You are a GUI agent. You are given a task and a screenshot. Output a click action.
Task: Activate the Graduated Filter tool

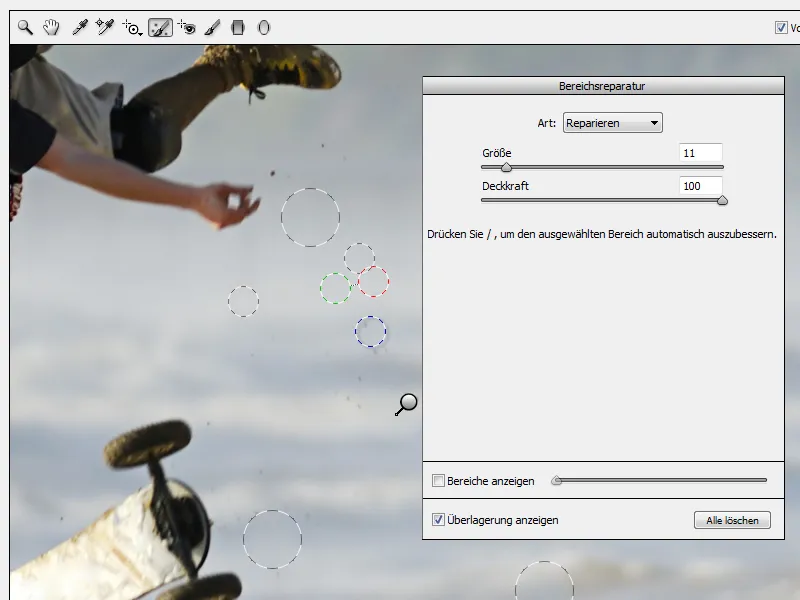point(238,28)
